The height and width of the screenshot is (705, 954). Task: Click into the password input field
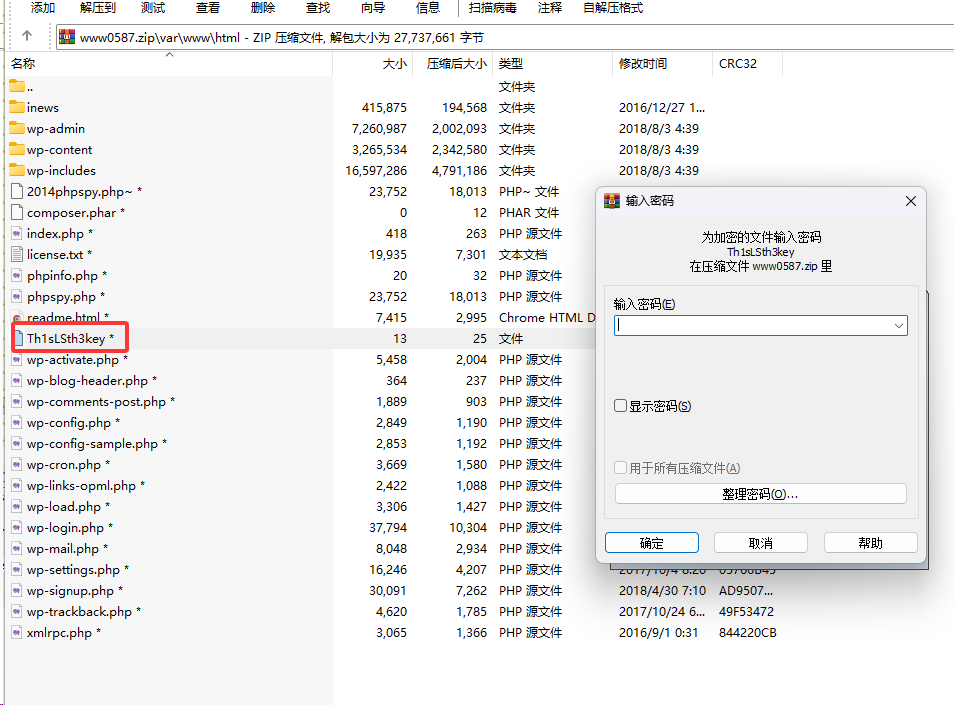click(x=752, y=325)
